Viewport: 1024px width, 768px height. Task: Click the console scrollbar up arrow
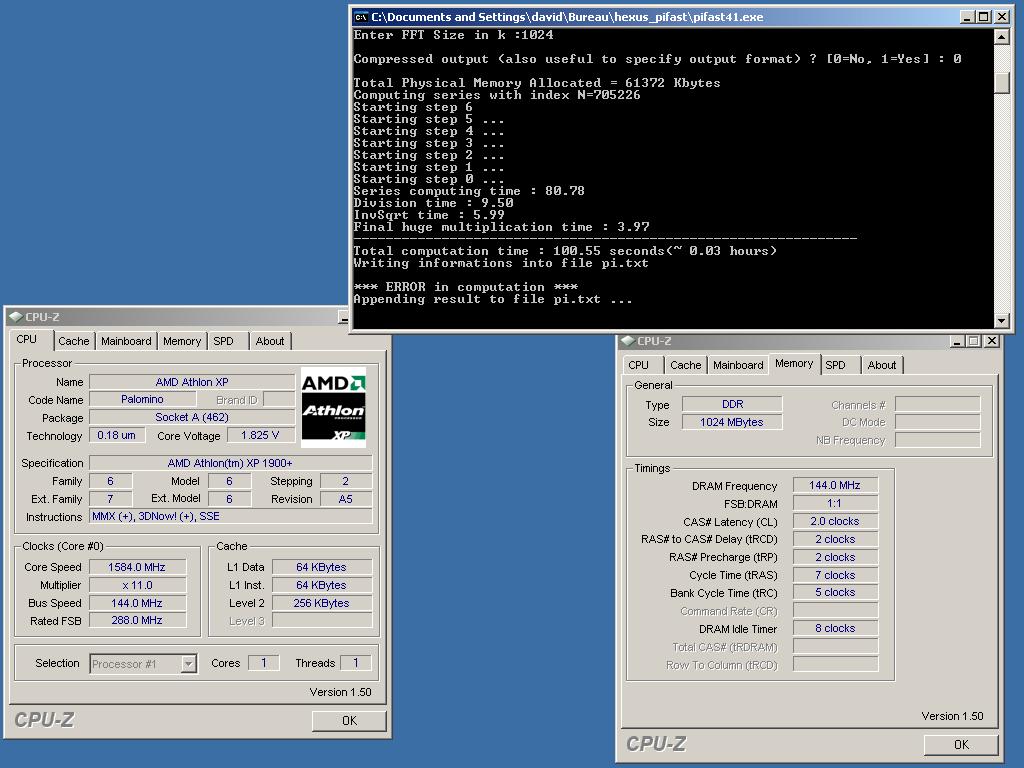(x=1001, y=37)
